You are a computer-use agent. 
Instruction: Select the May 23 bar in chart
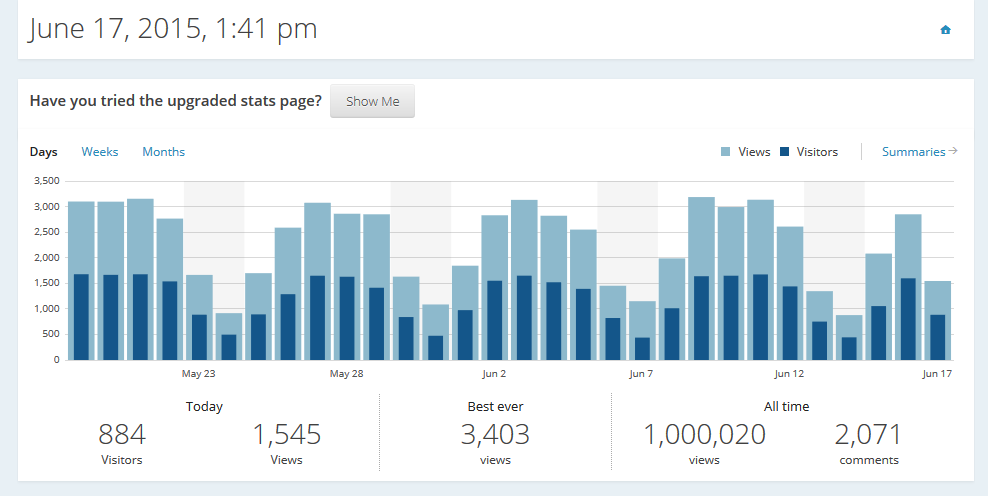199,300
